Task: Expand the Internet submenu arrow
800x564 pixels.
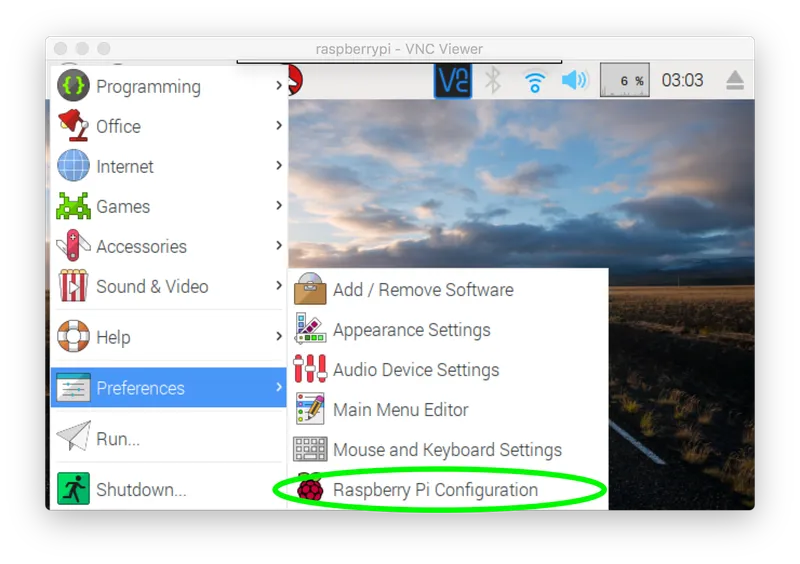Action: click(279, 165)
